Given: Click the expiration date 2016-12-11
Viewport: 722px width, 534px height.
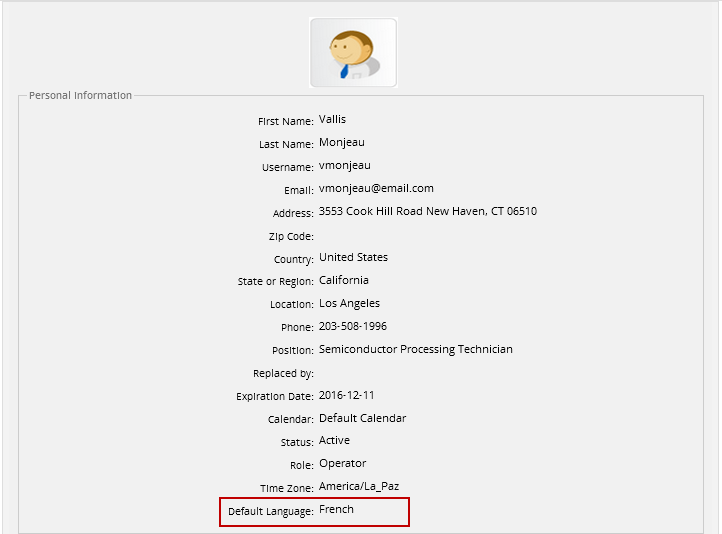Looking at the screenshot, I should pyautogui.click(x=347, y=396).
